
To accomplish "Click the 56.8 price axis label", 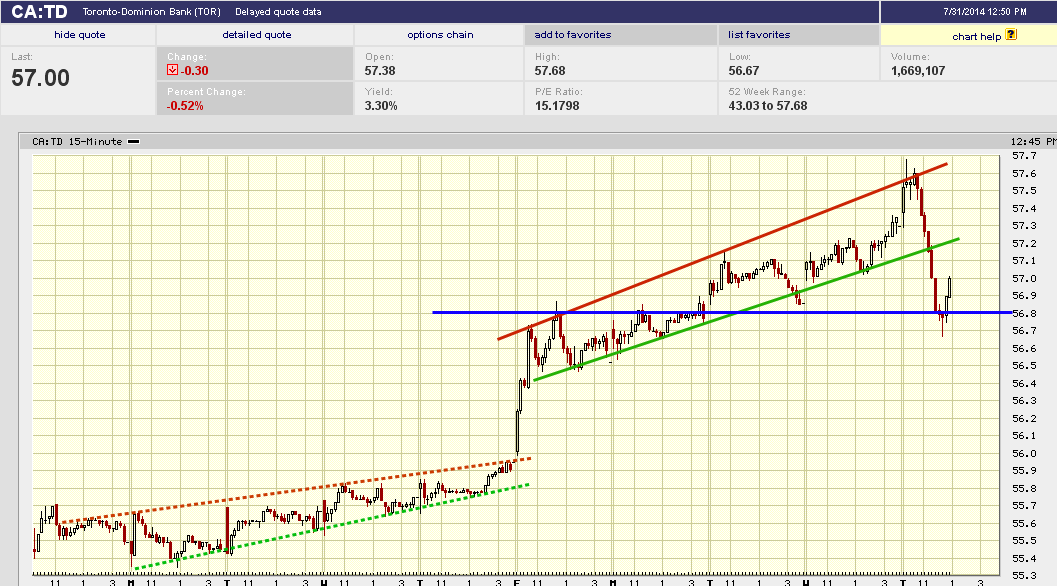I will 1024,314.
